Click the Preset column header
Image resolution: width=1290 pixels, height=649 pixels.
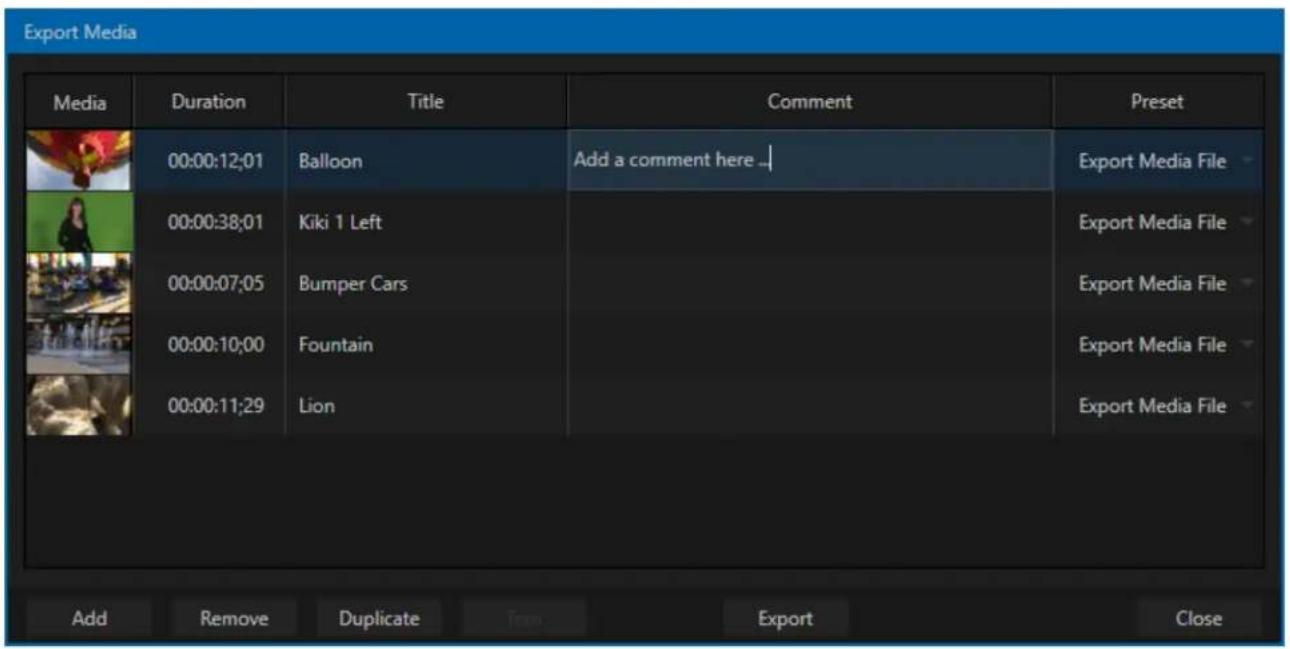1158,101
